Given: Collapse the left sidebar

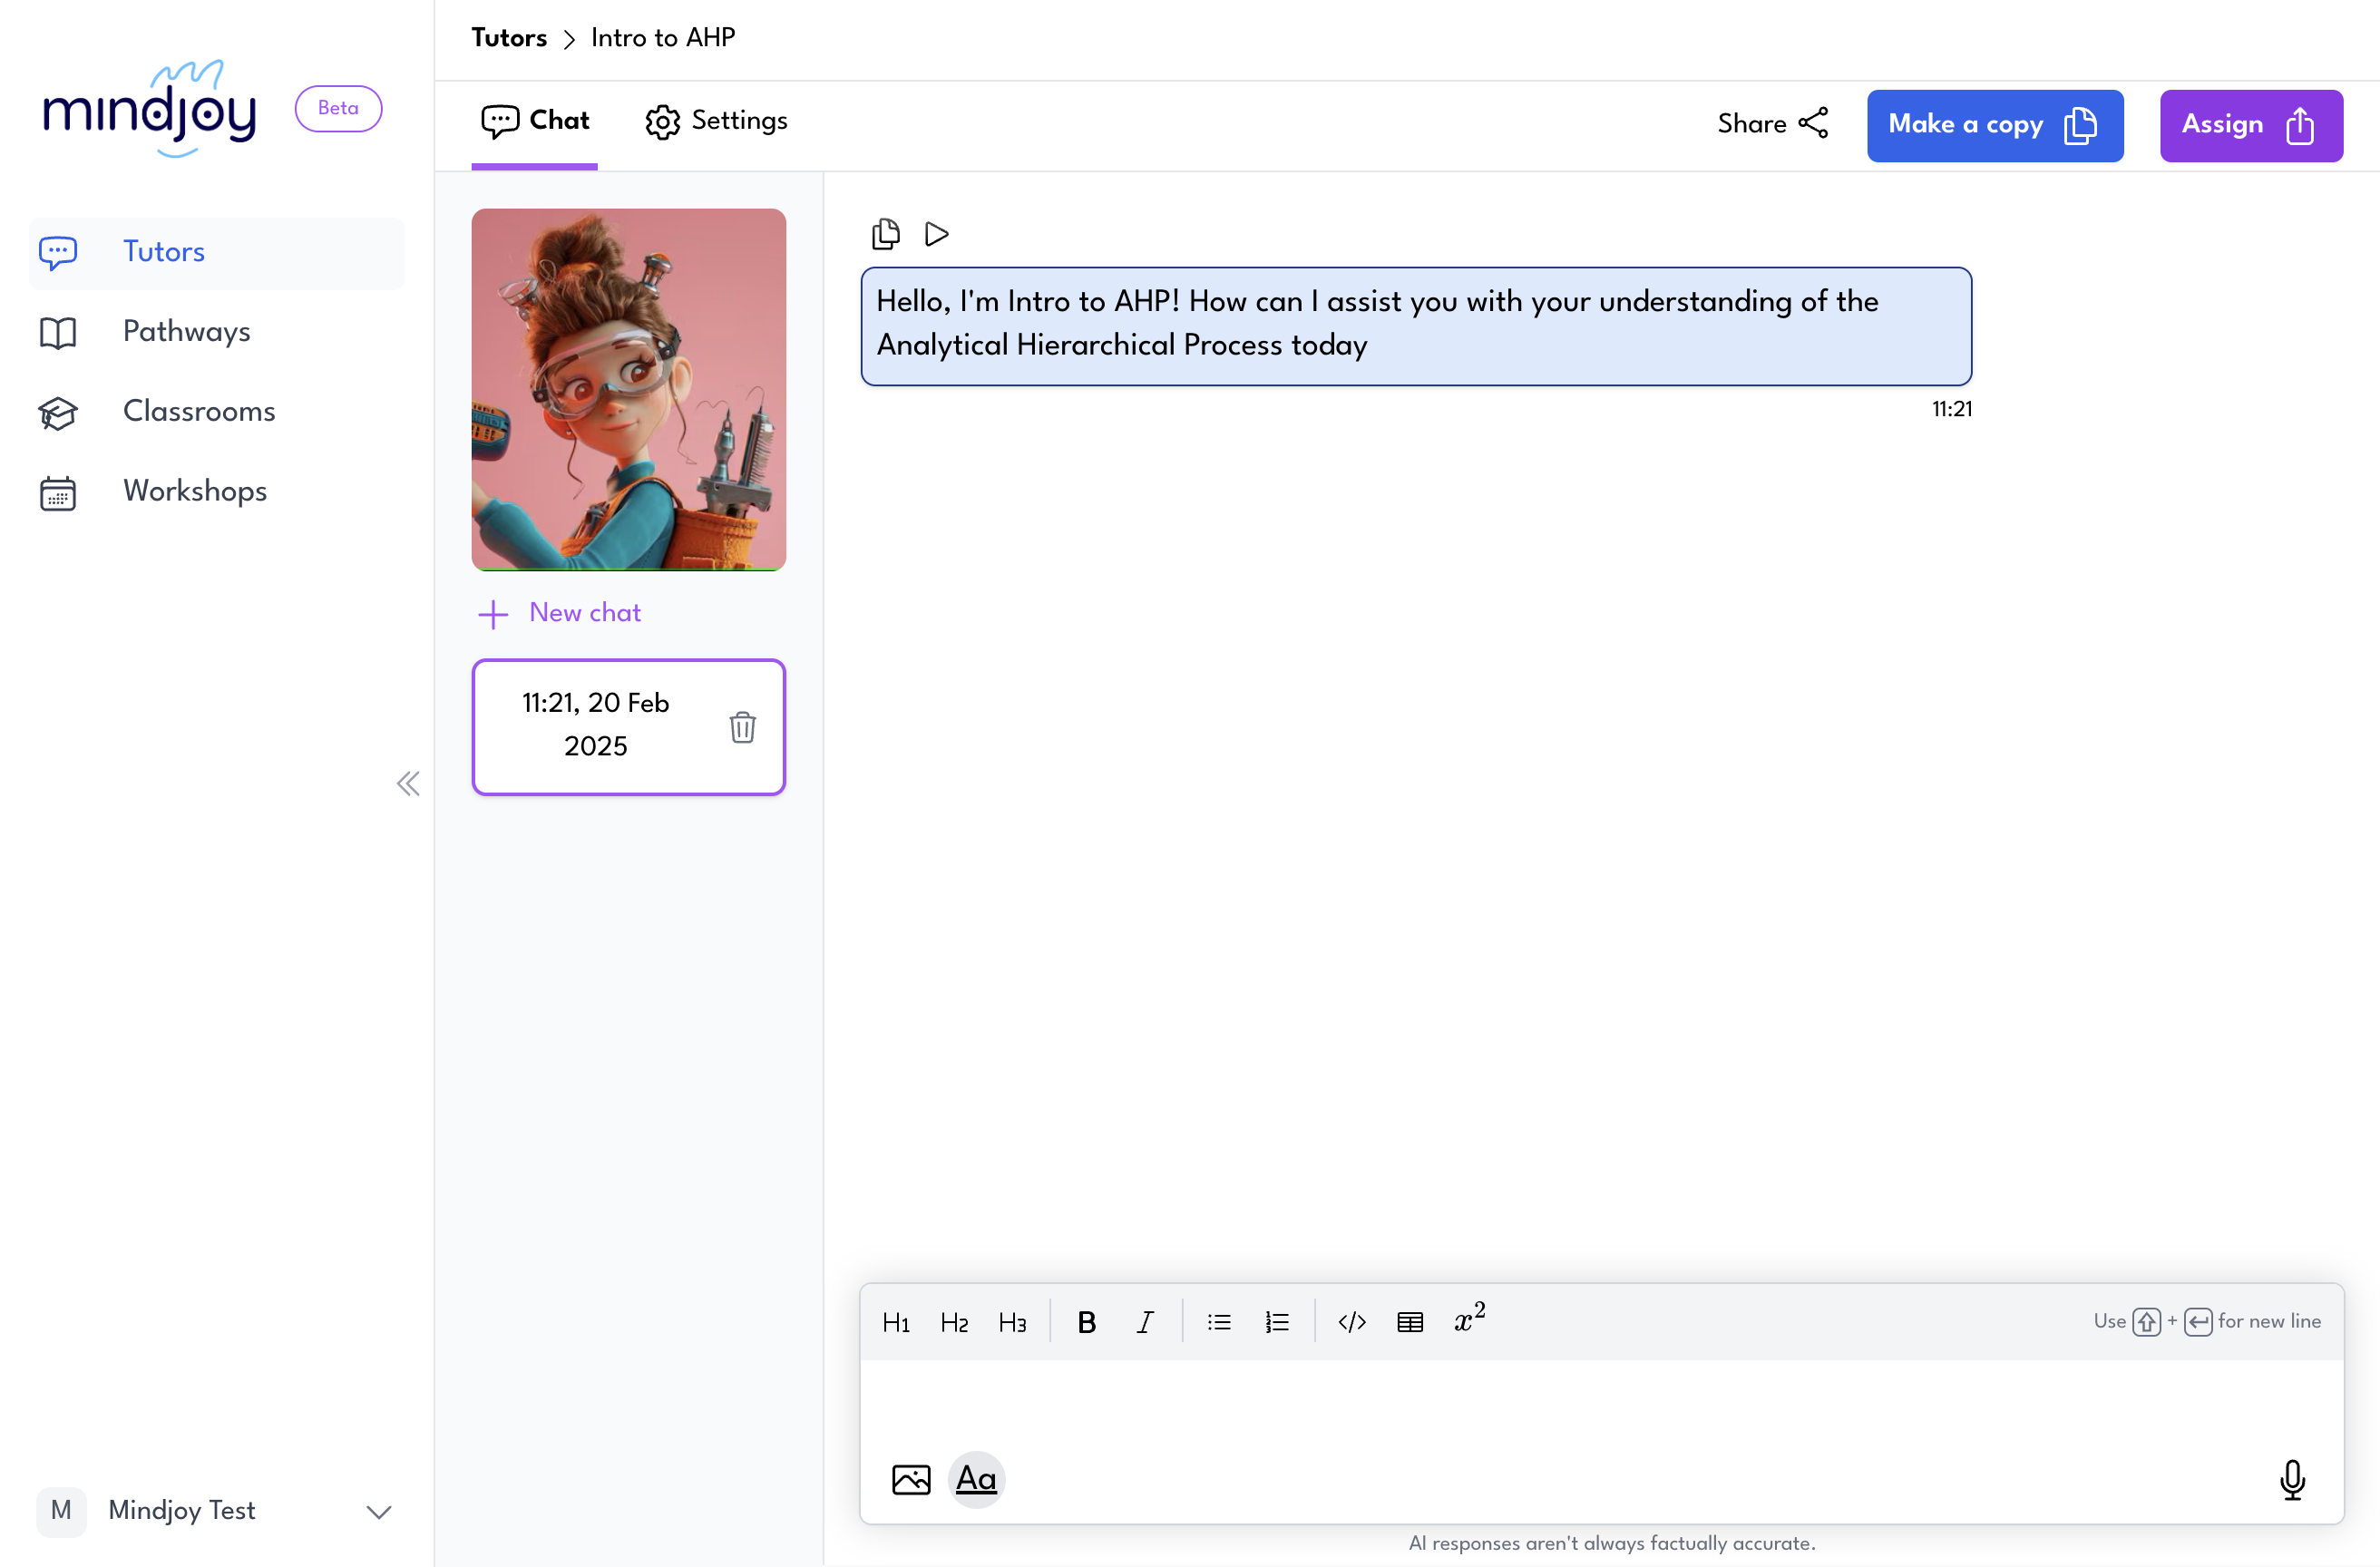Looking at the screenshot, I should coord(408,783).
